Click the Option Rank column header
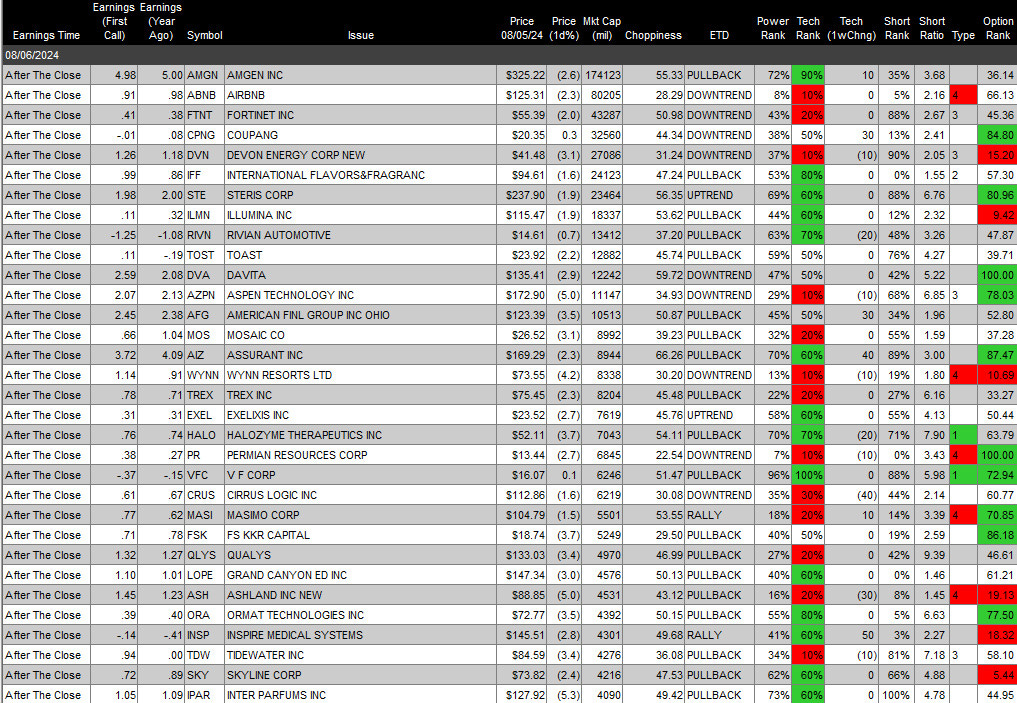Viewport: 1017px width, 703px height. tap(998, 29)
